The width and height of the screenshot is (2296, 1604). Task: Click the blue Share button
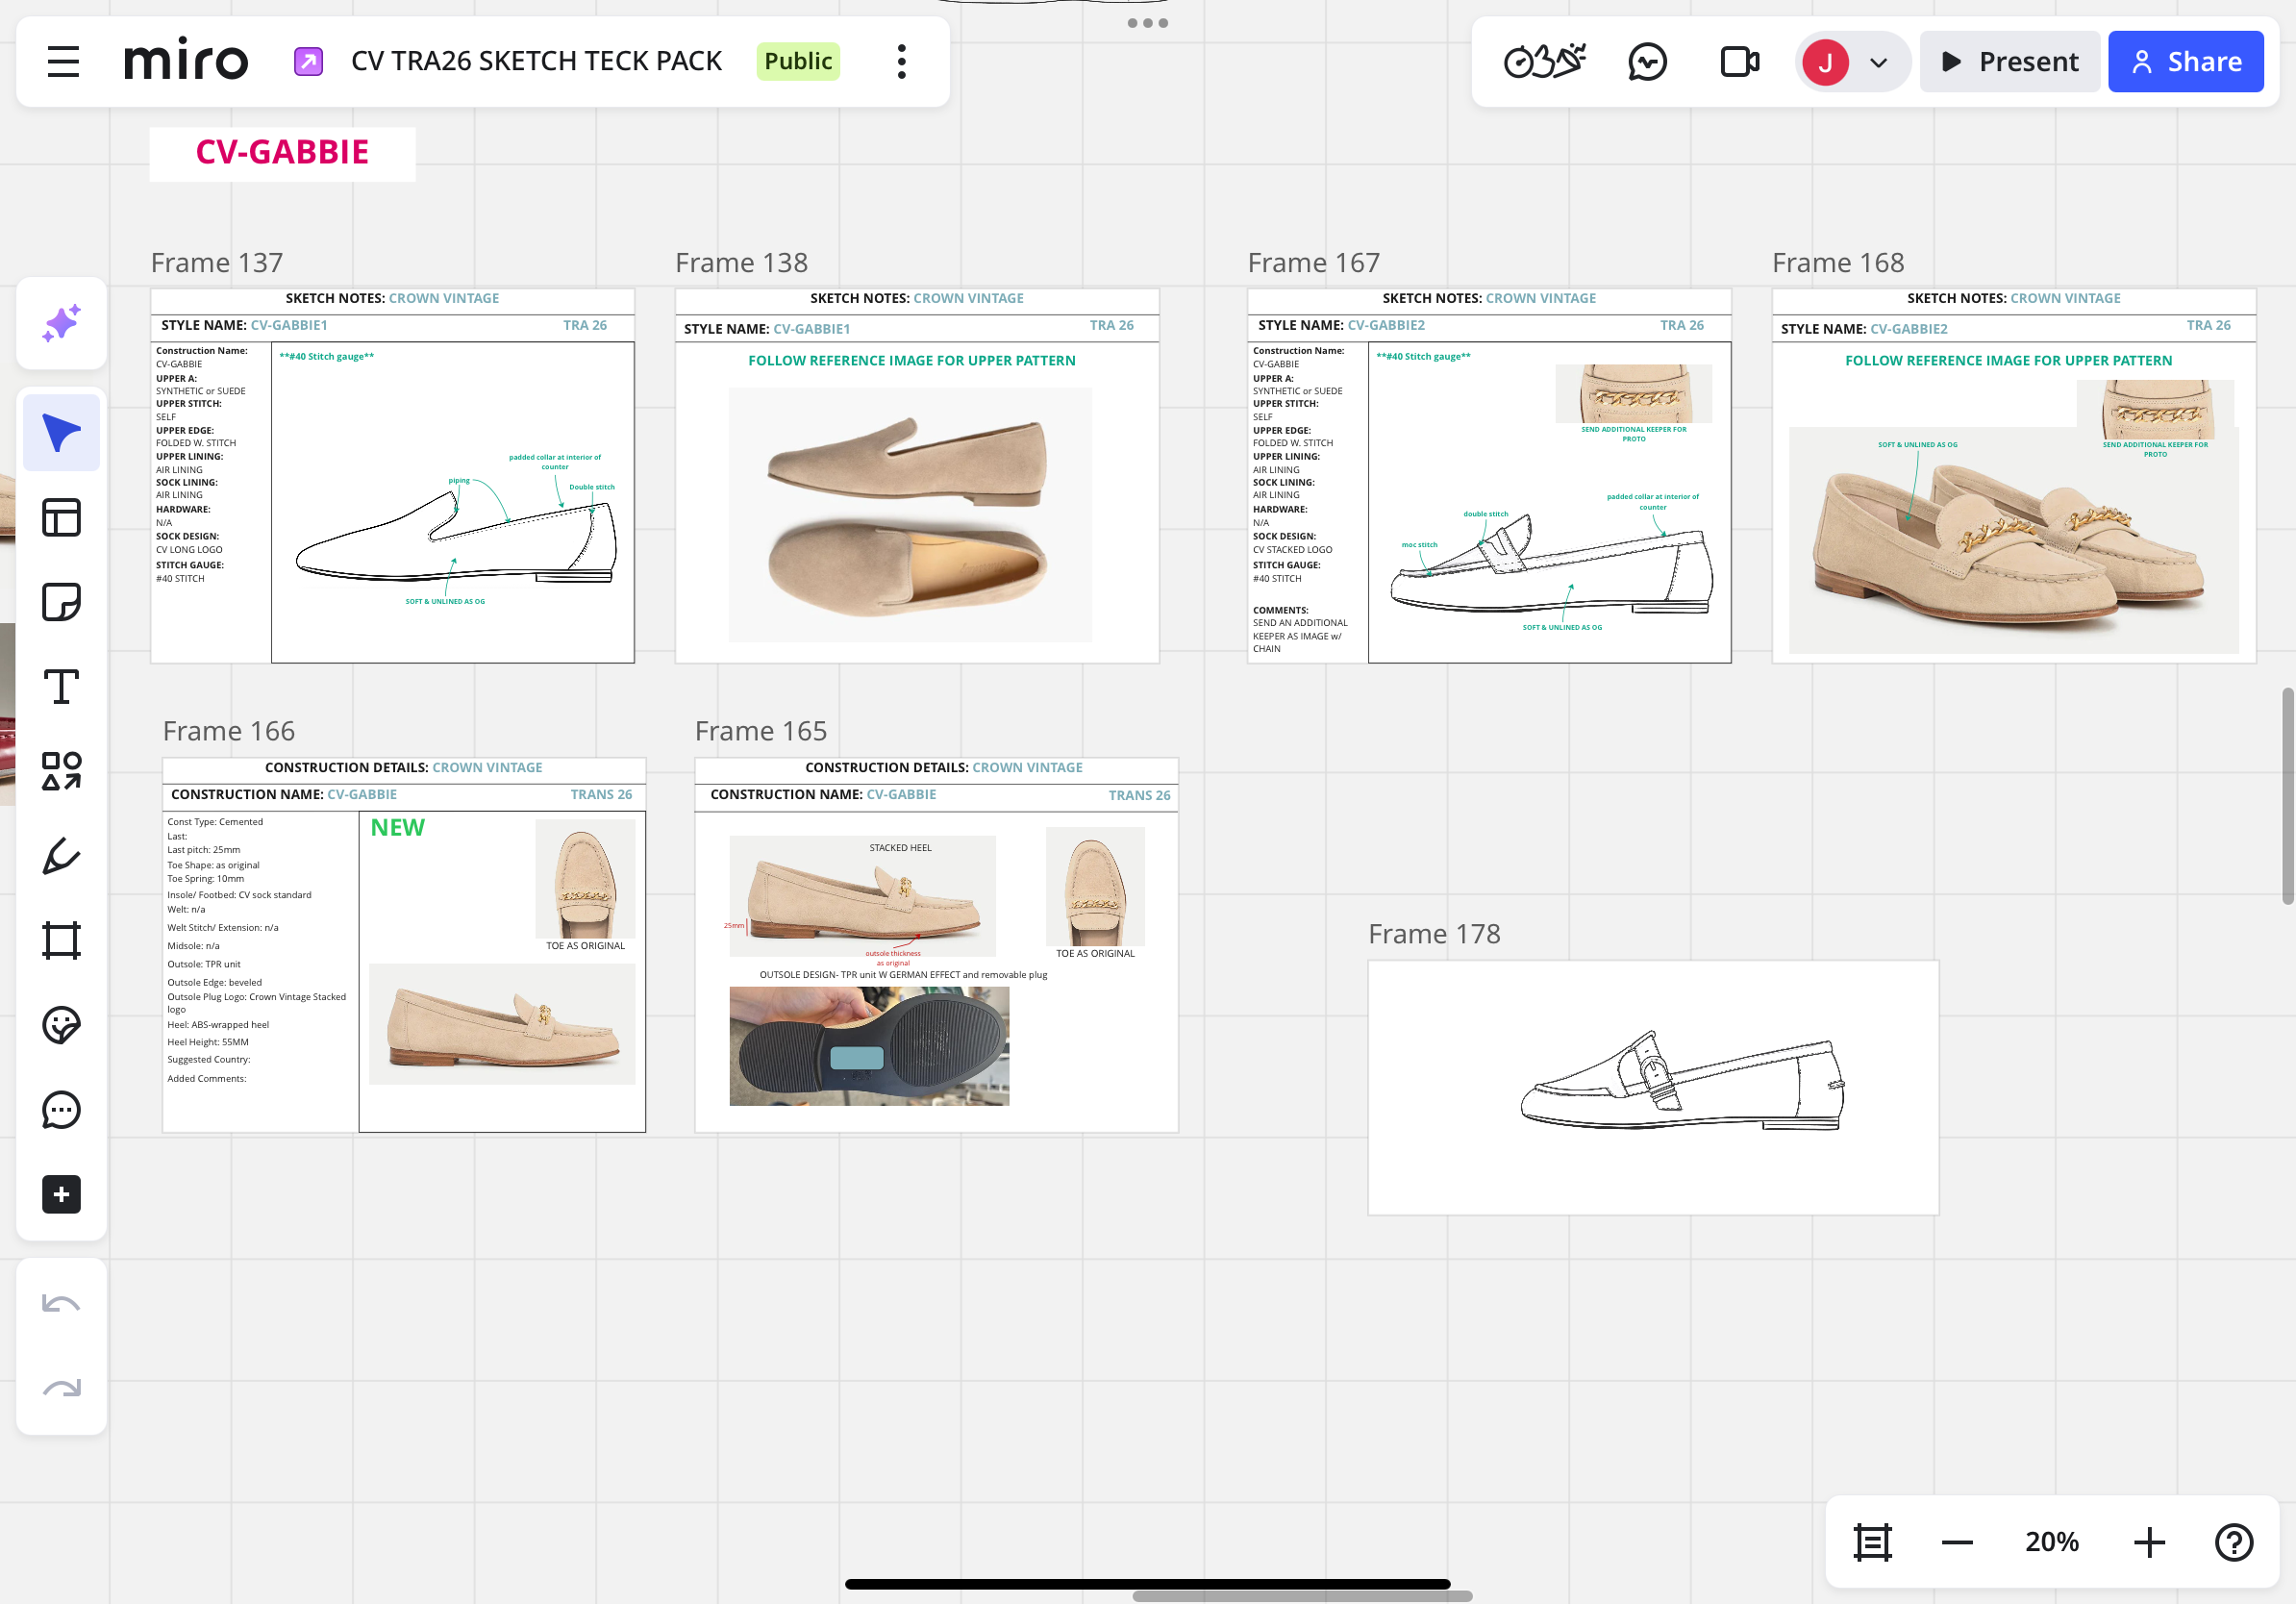coord(2185,62)
